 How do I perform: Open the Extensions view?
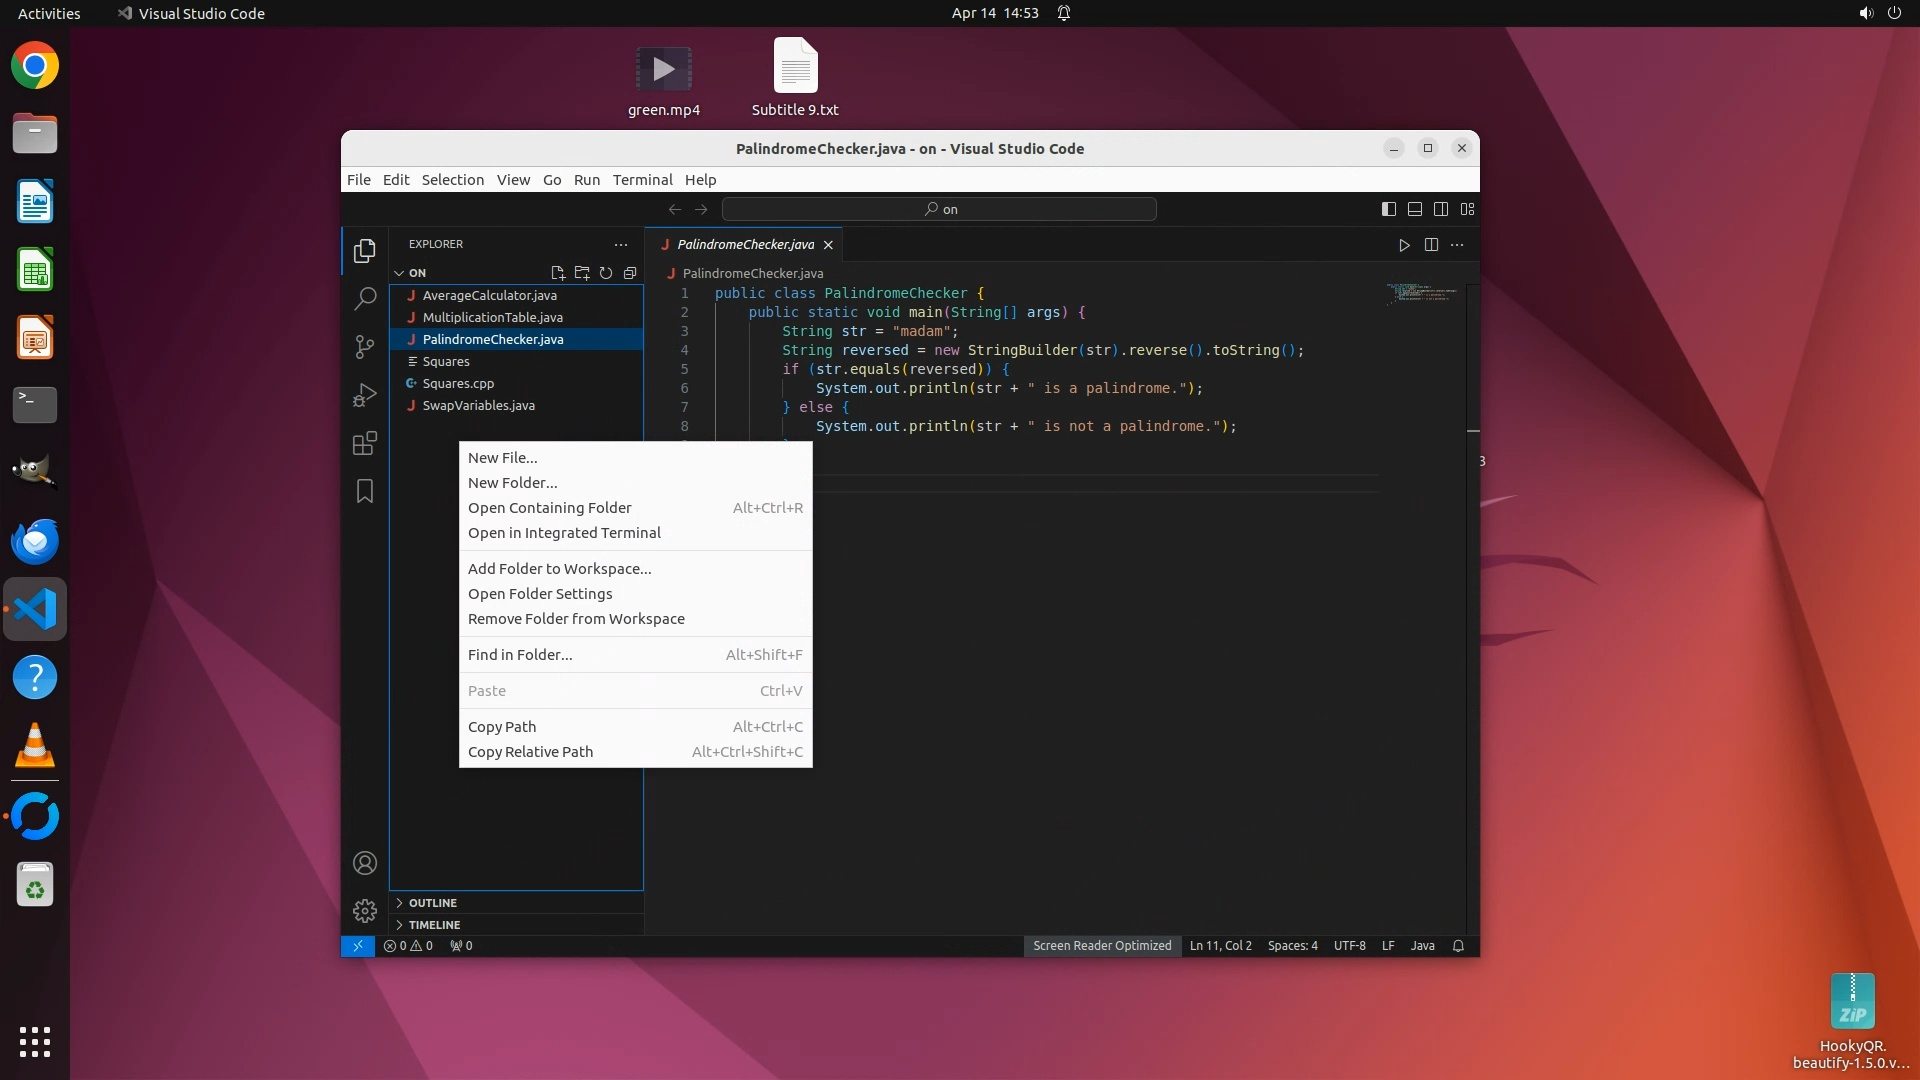point(365,443)
